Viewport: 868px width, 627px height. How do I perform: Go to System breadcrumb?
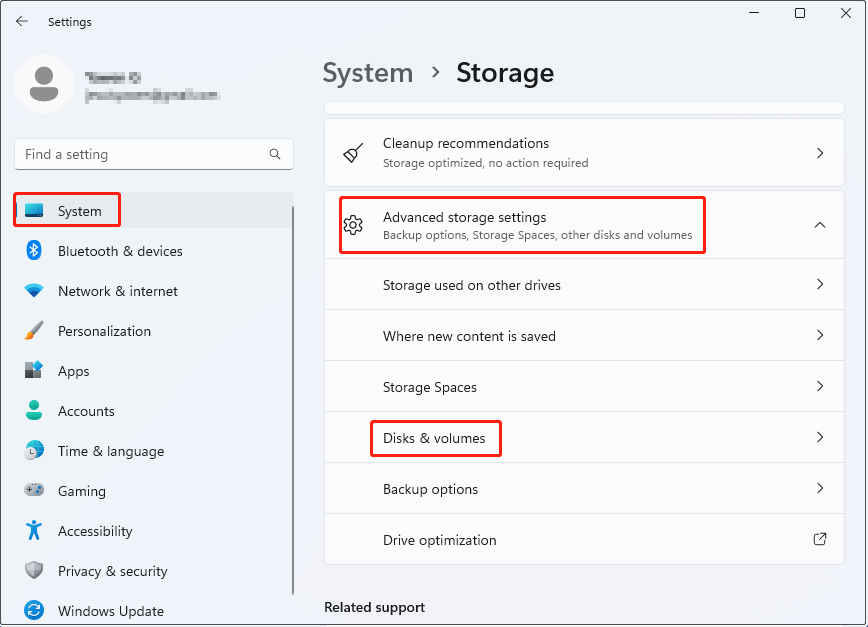point(368,73)
